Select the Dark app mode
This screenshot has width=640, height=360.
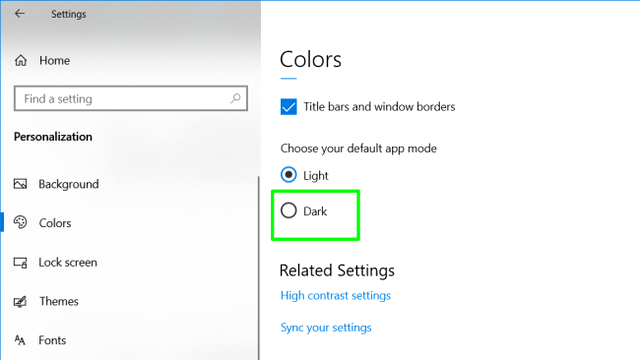pyautogui.click(x=289, y=211)
